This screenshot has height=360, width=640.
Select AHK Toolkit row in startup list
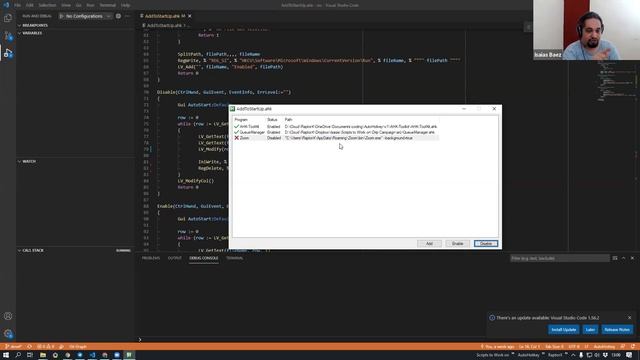pos(336,127)
